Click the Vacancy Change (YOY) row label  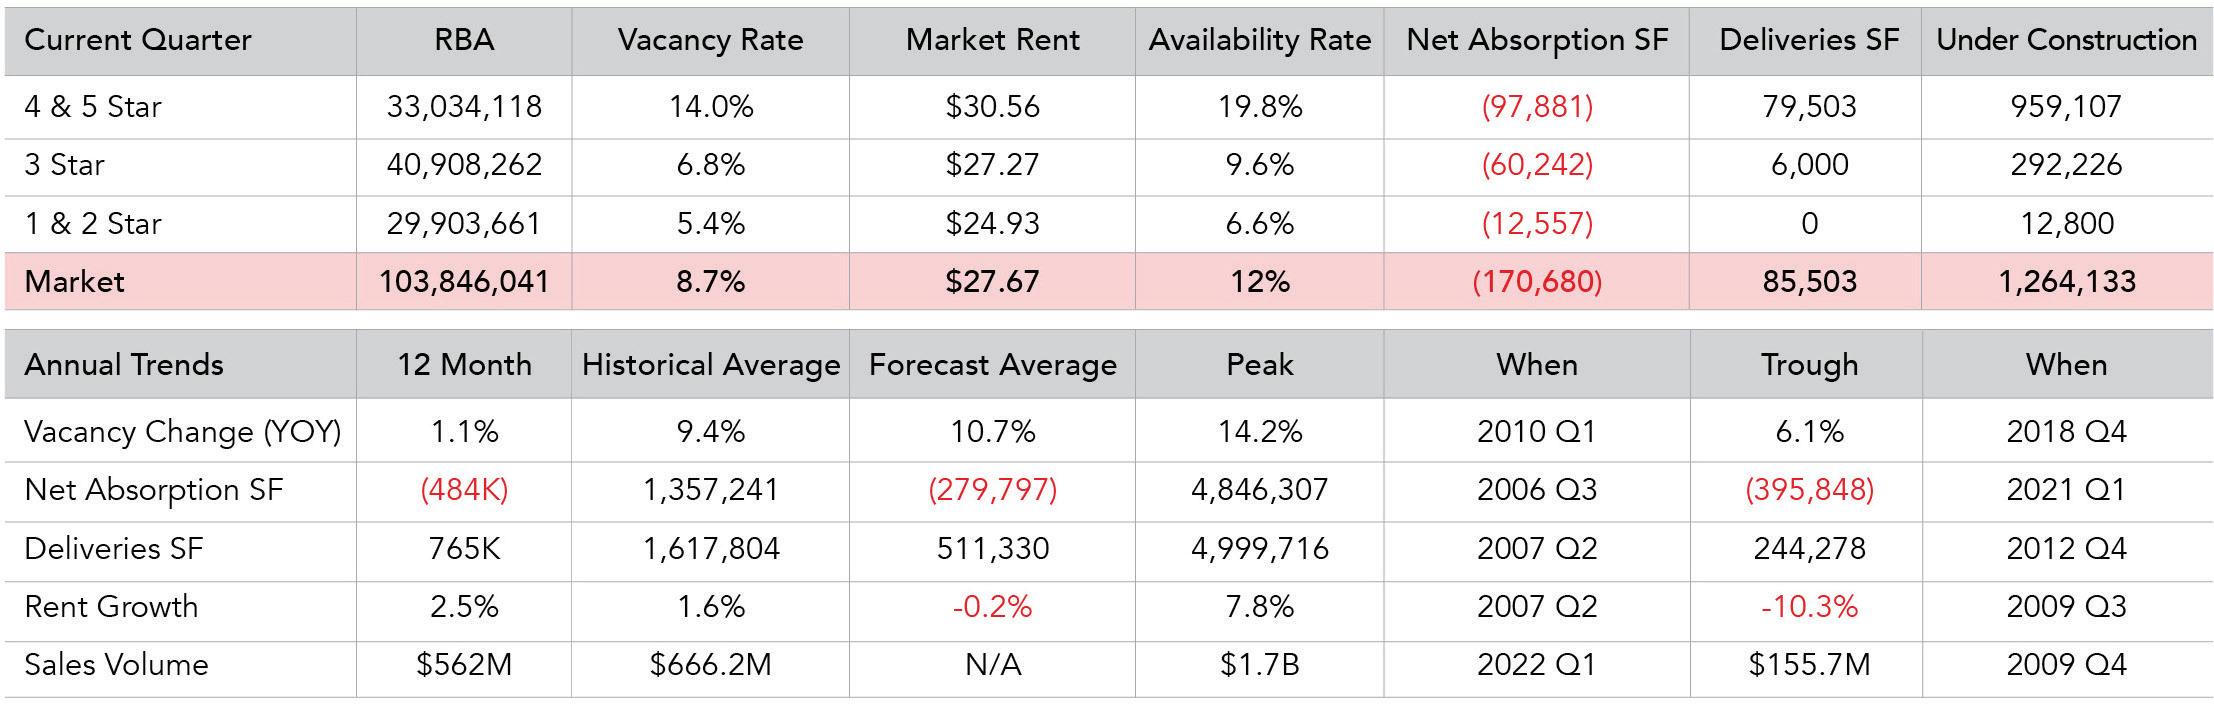(x=182, y=431)
